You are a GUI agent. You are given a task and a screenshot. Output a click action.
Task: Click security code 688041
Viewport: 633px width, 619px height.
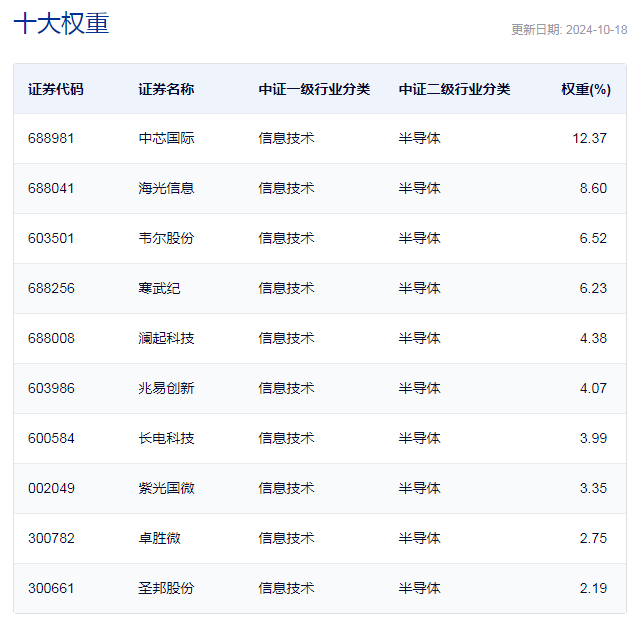pos(51,189)
